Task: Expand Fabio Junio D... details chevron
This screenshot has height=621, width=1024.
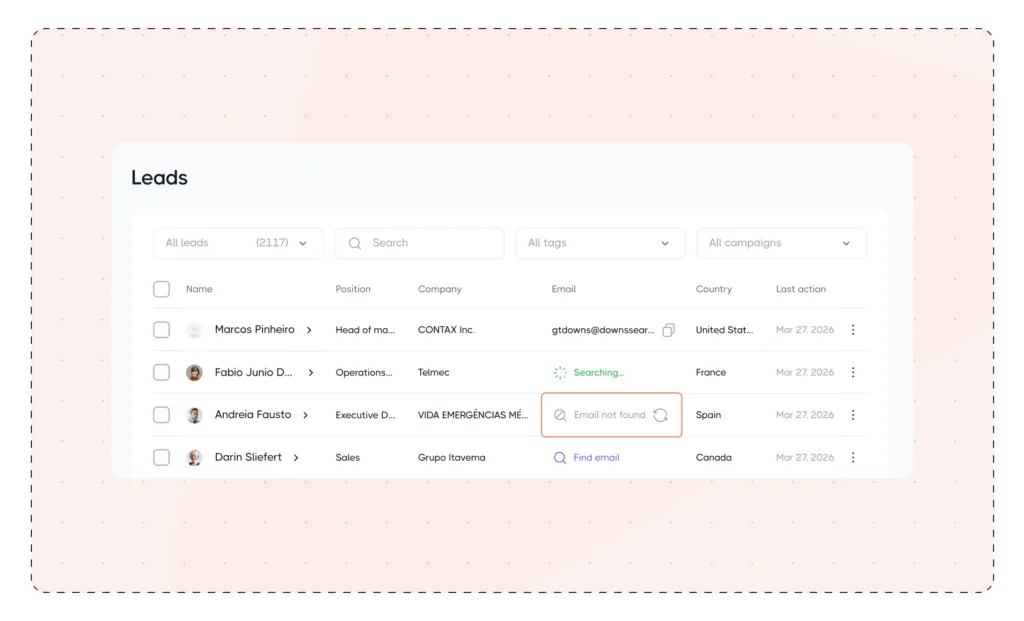Action: pyautogui.click(x=311, y=373)
